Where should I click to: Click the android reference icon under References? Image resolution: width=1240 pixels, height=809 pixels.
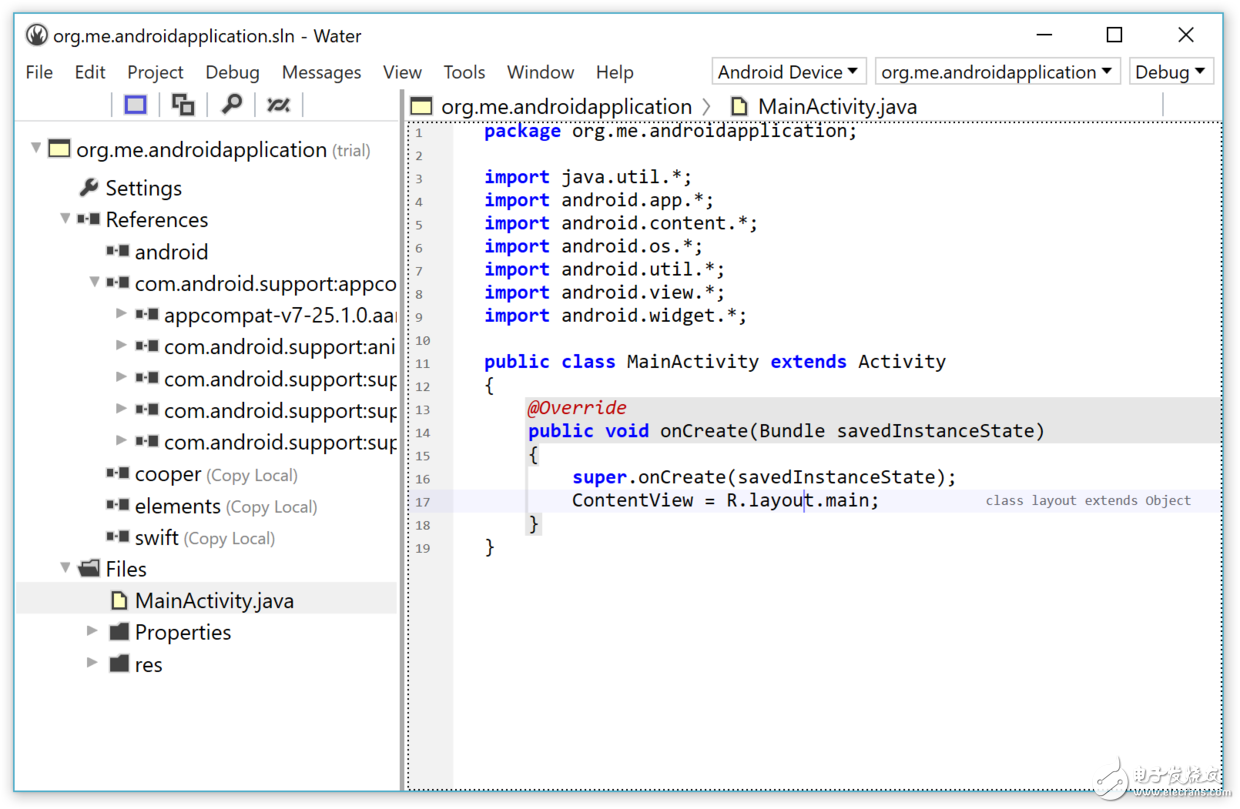point(118,251)
